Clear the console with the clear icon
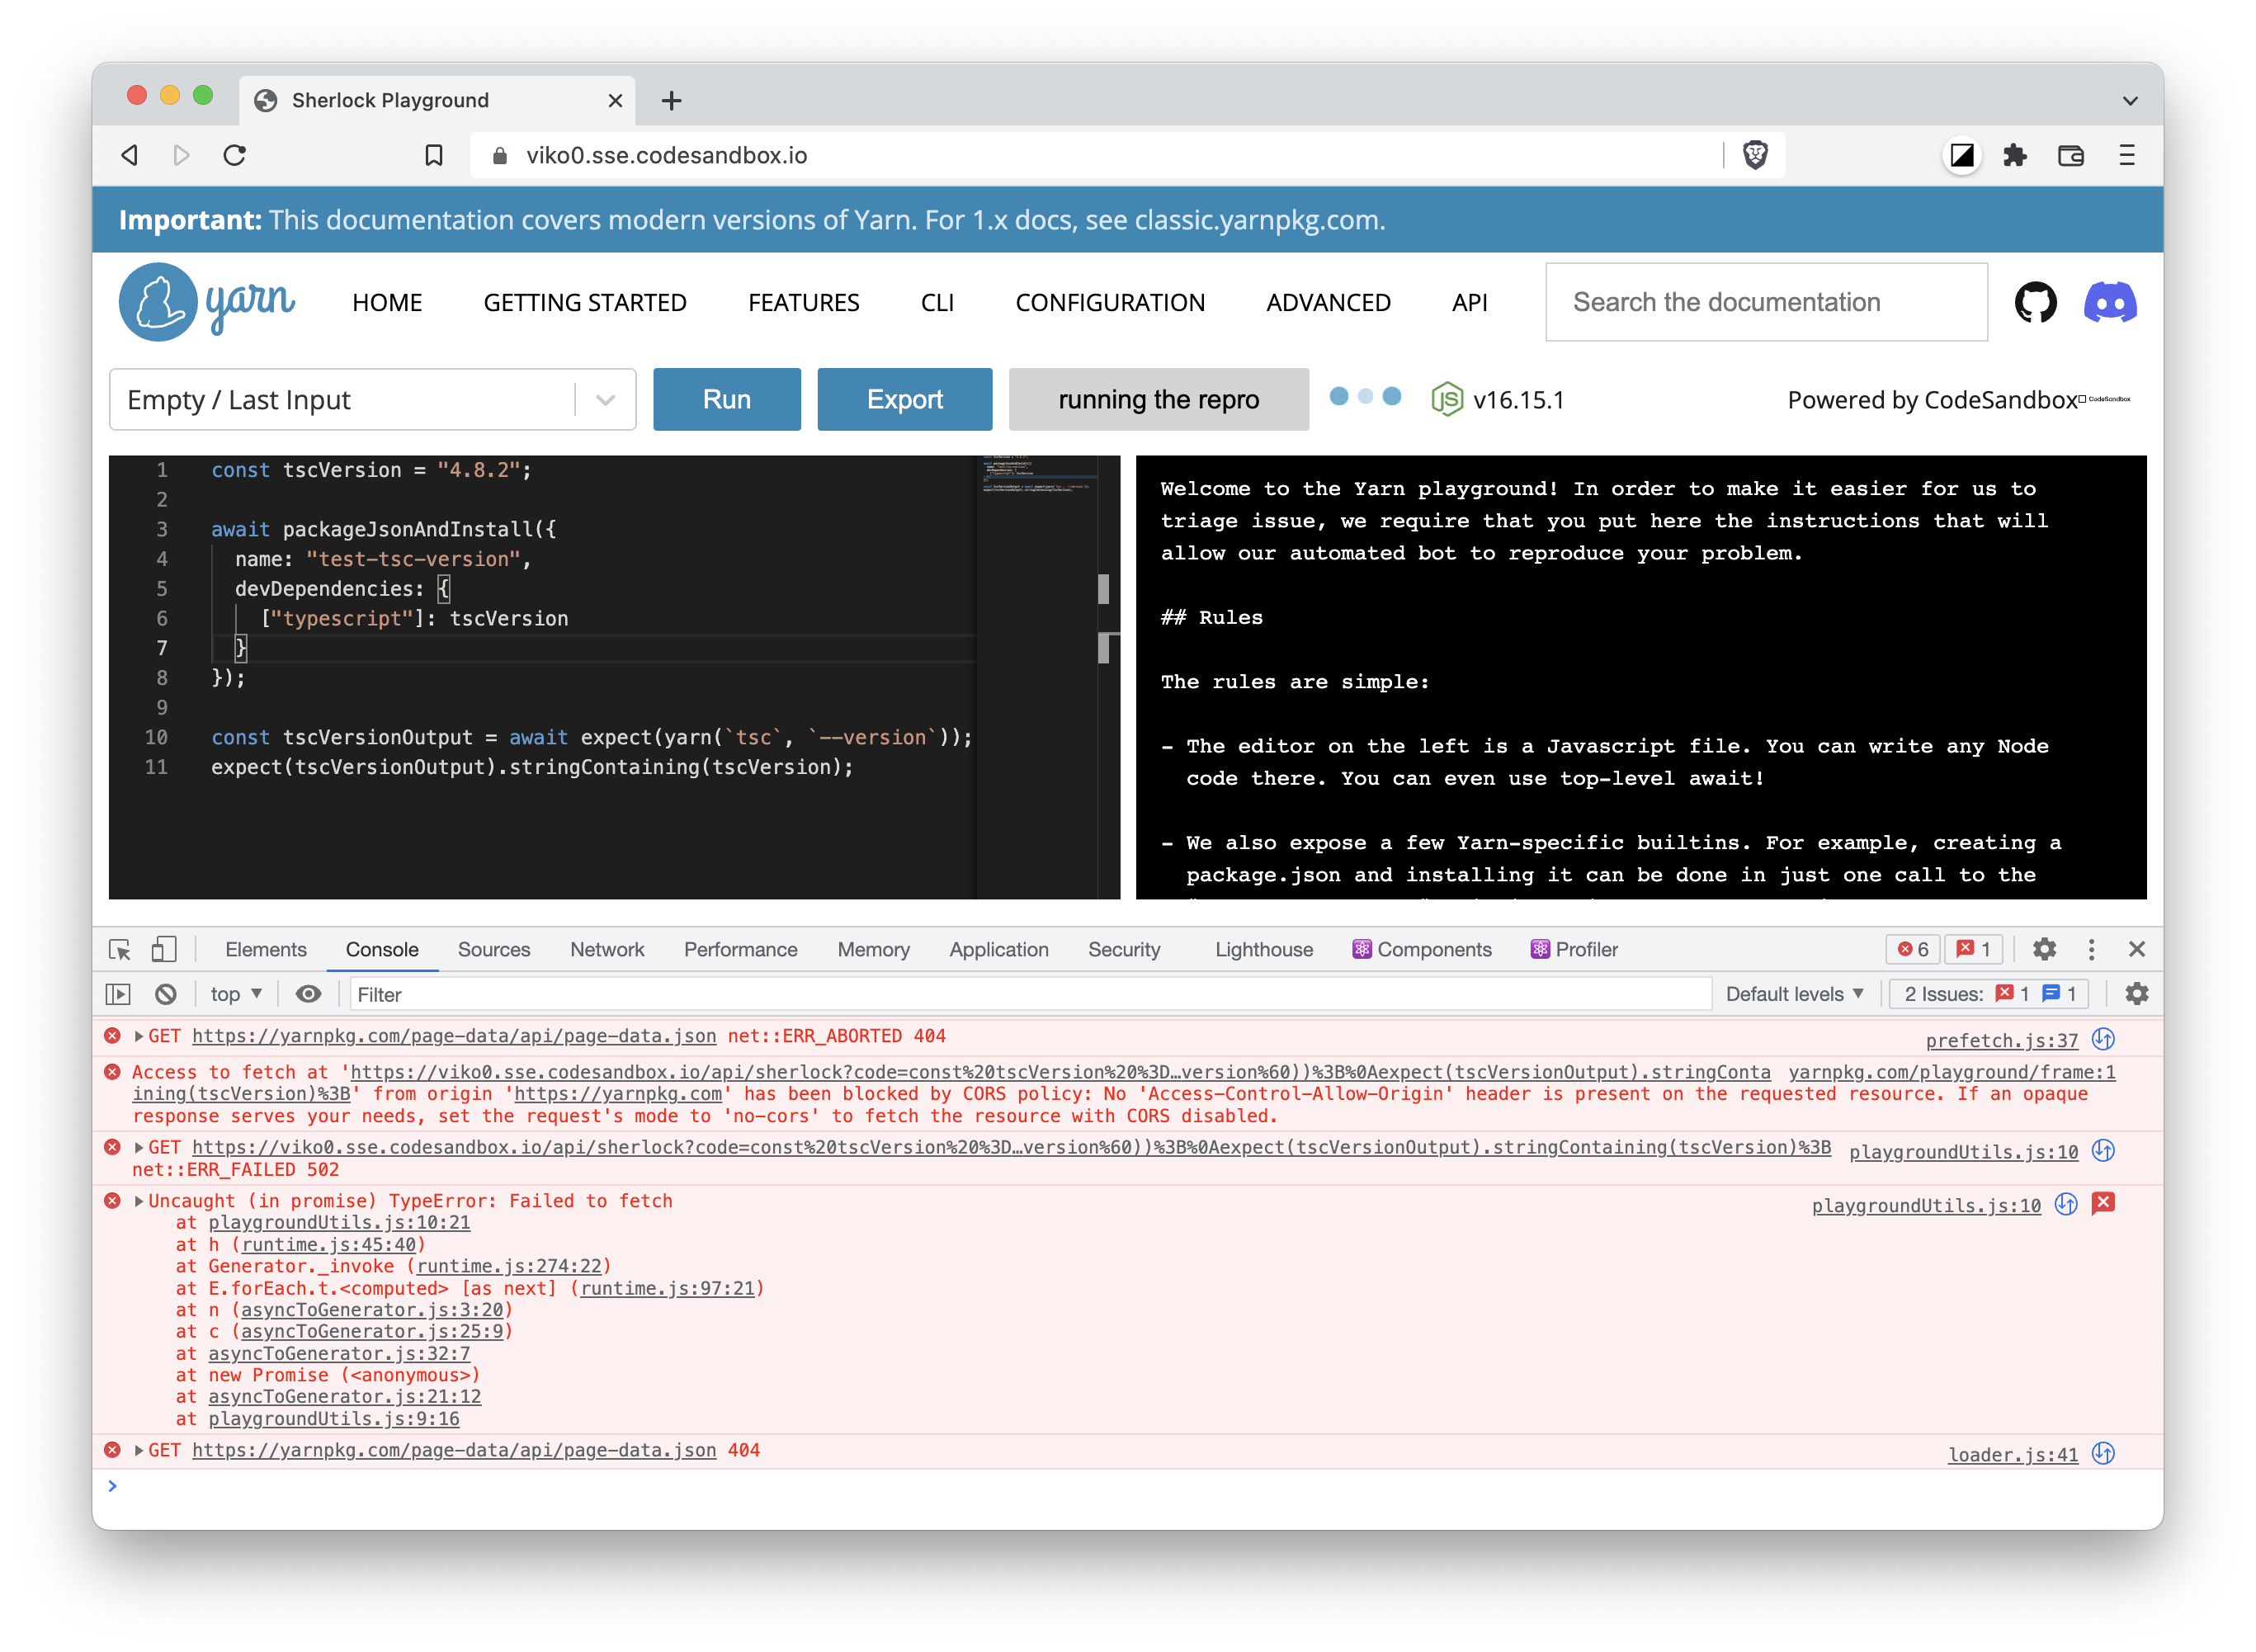2256x1652 pixels. pos(166,994)
